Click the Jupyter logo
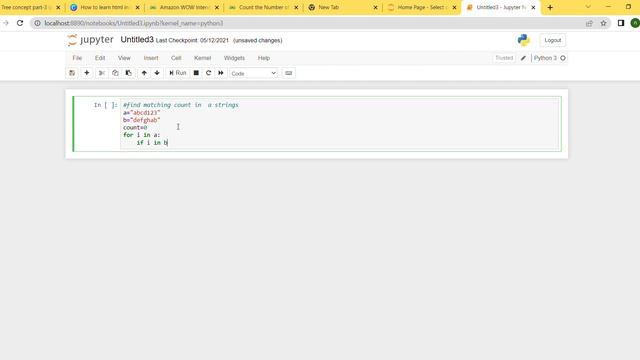The height and width of the screenshot is (360, 640). point(91,40)
